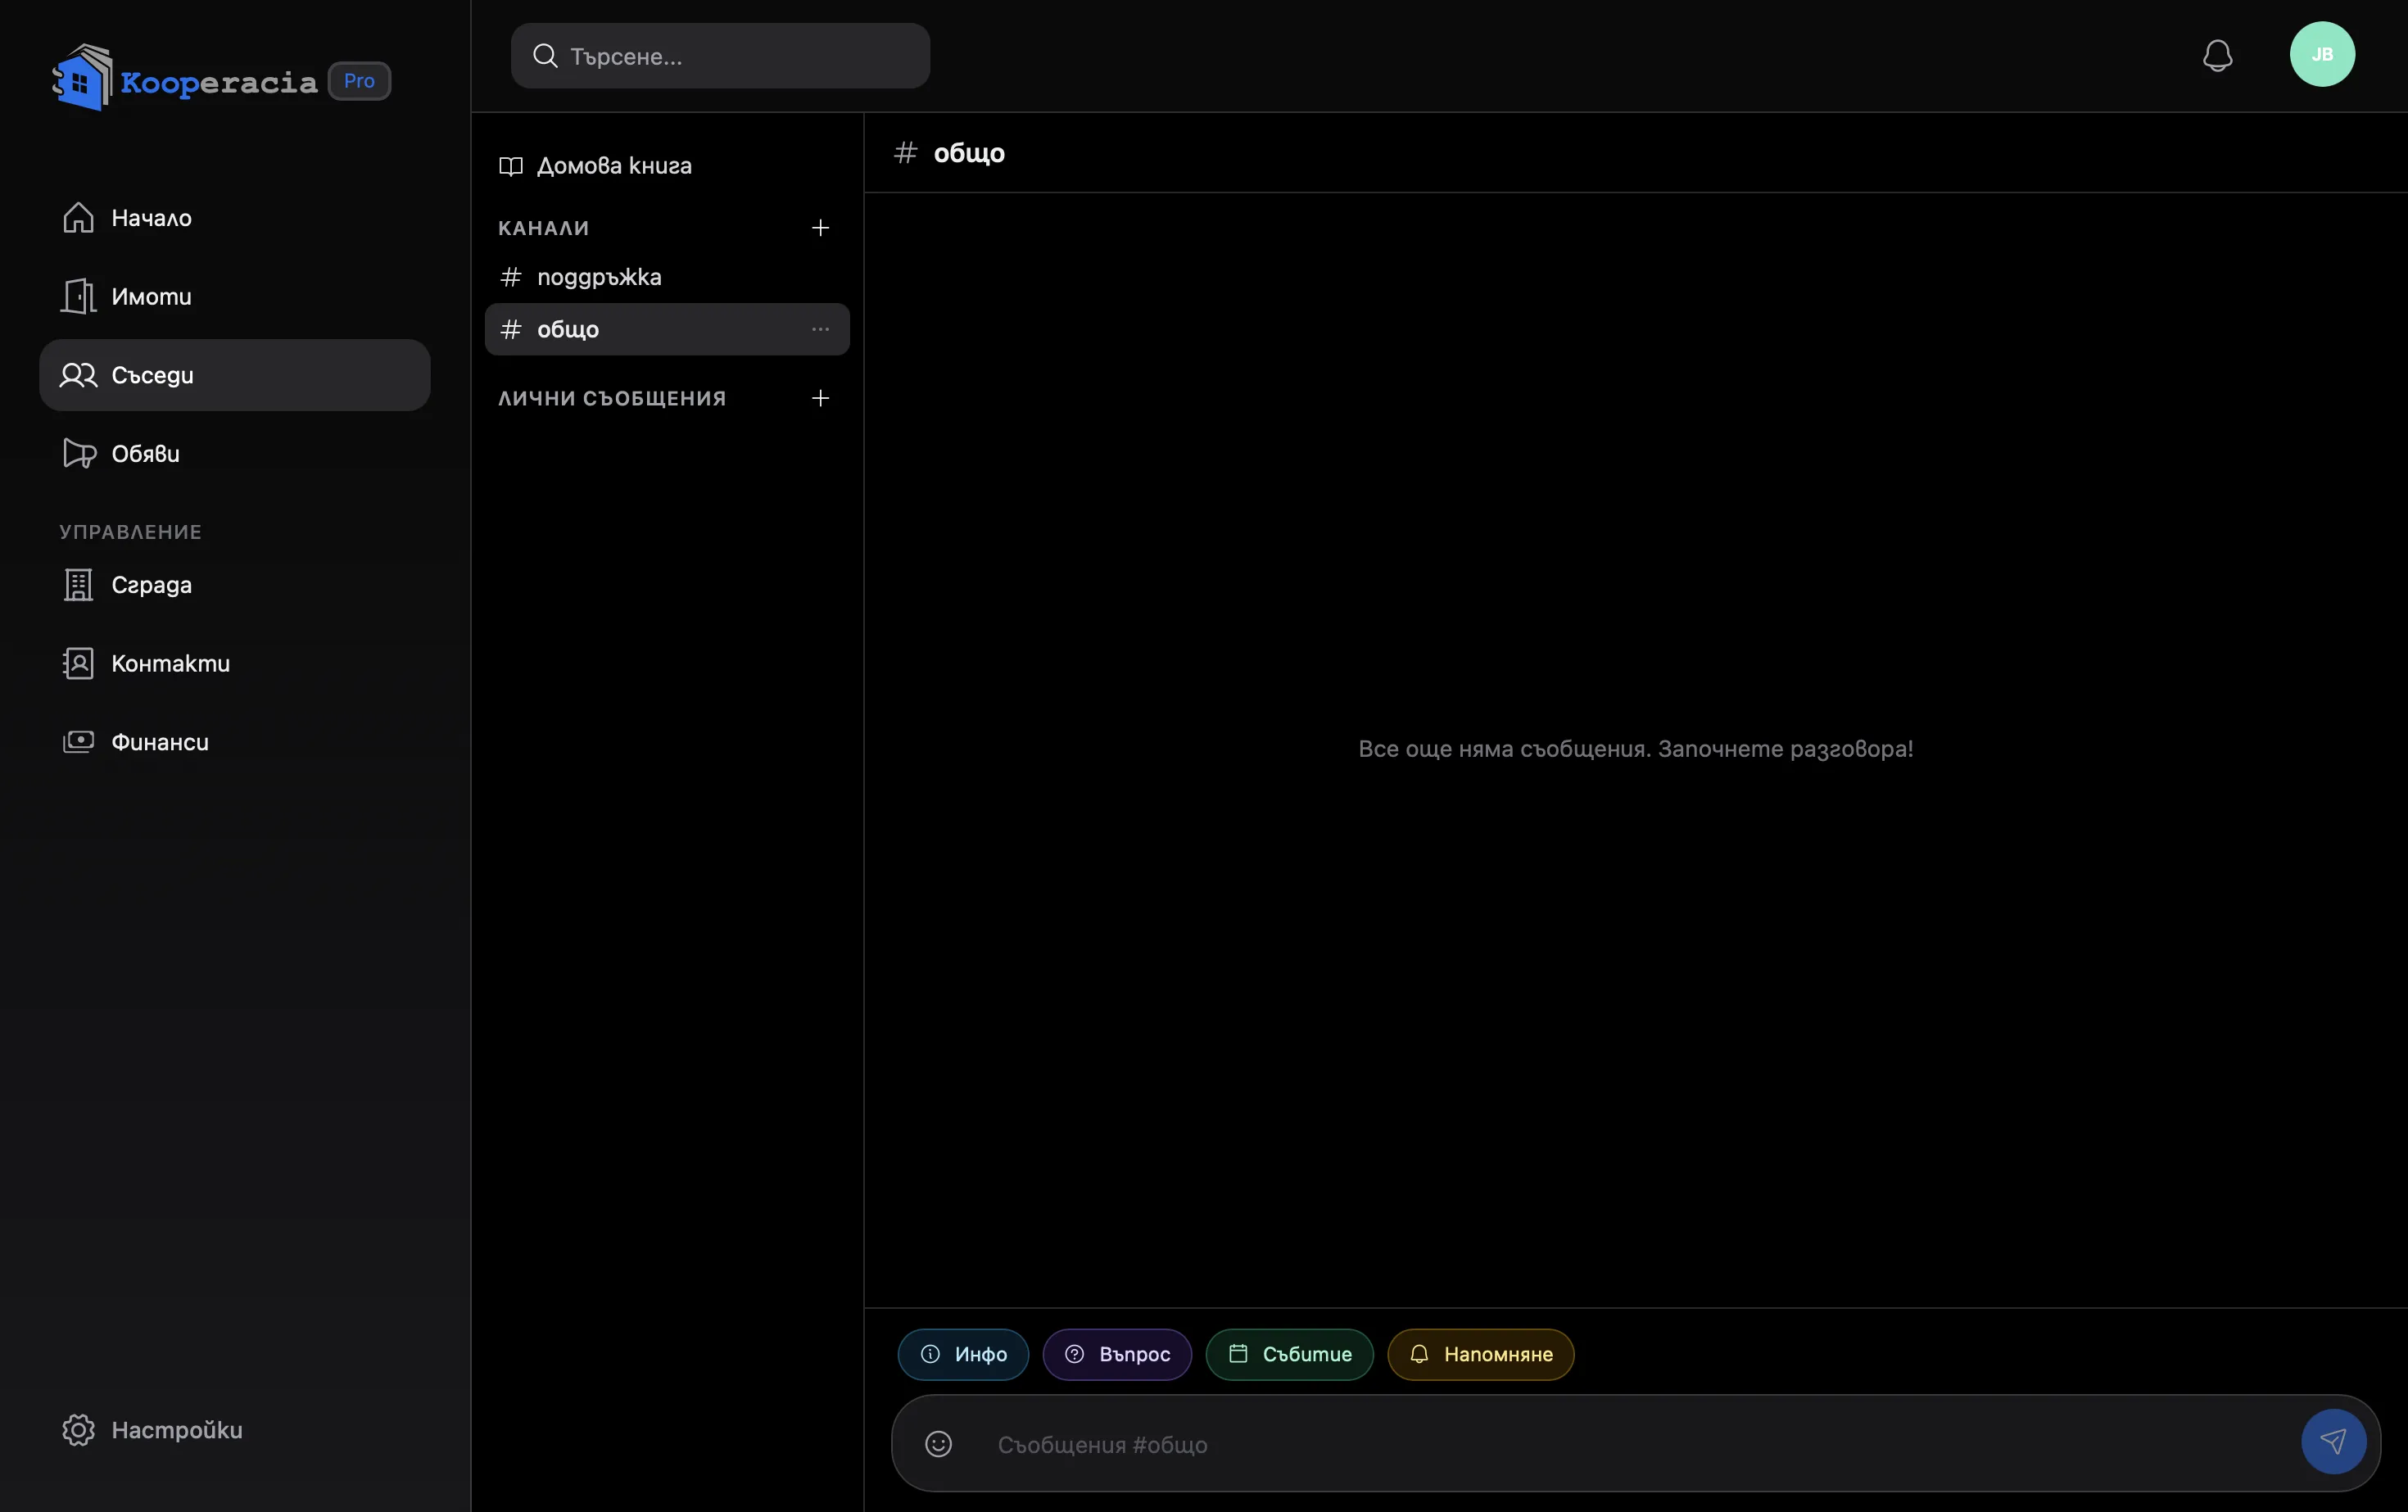Add a new channel with plus icon

click(x=820, y=228)
